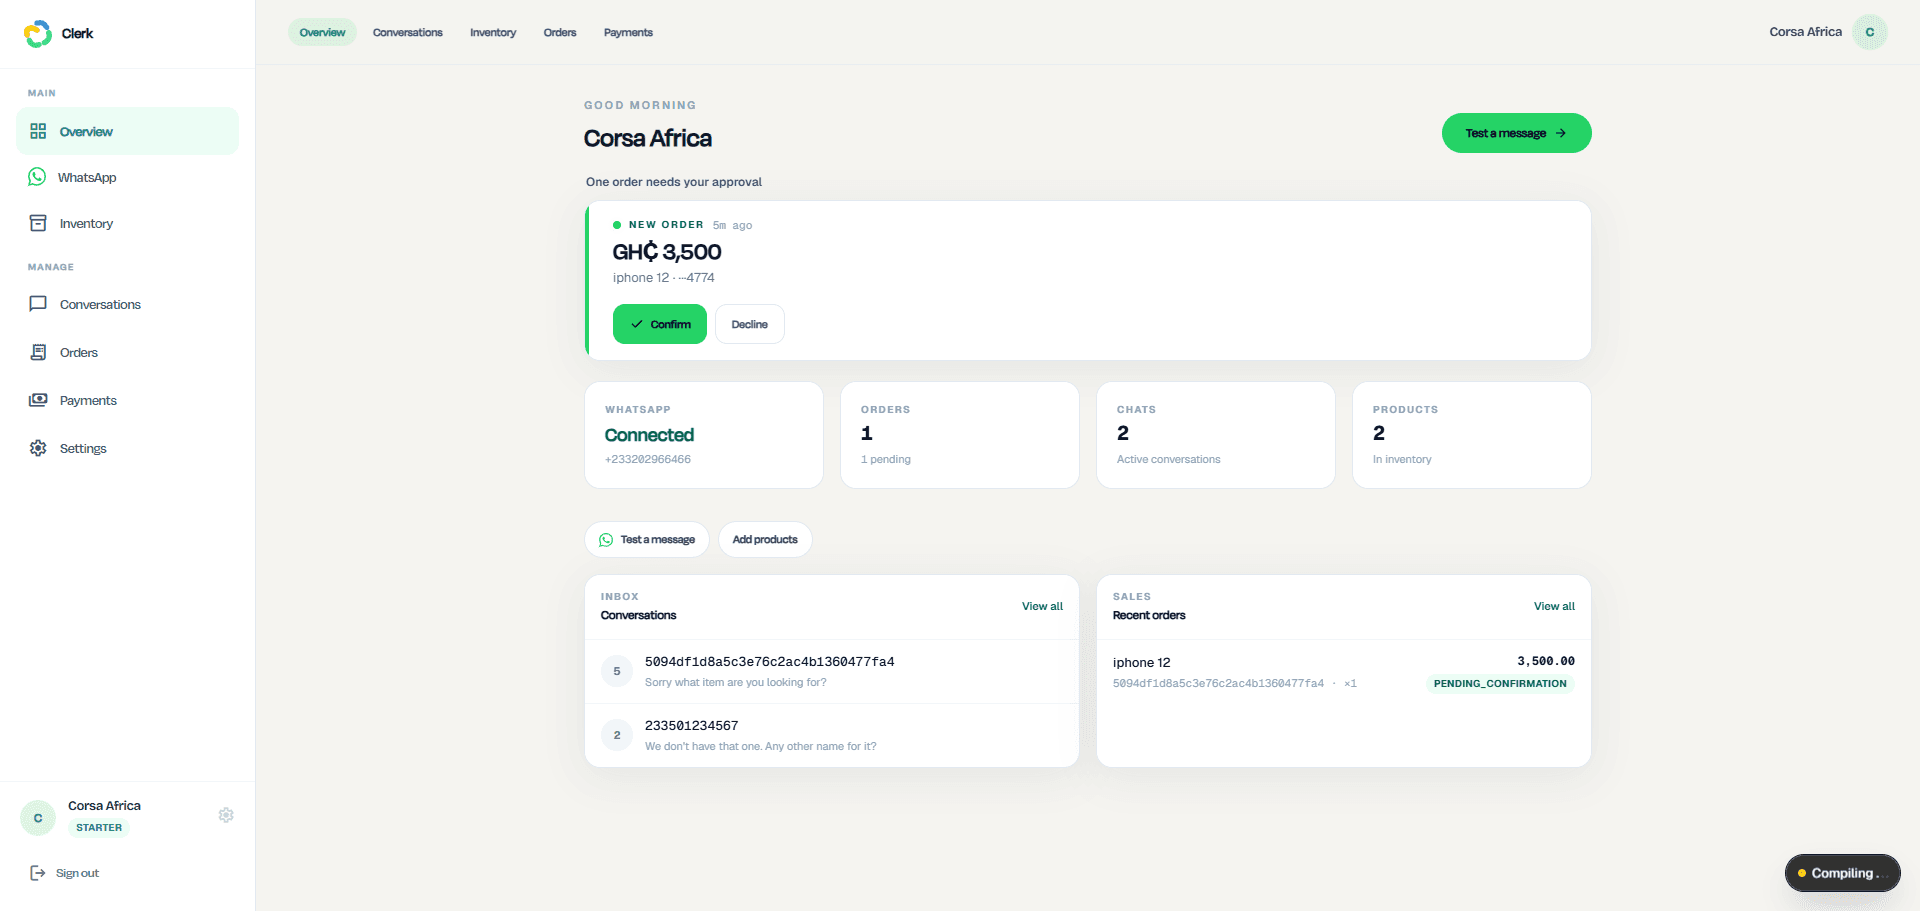
Task: Click the Settings gear icon in Manage section
Action: click(38, 448)
